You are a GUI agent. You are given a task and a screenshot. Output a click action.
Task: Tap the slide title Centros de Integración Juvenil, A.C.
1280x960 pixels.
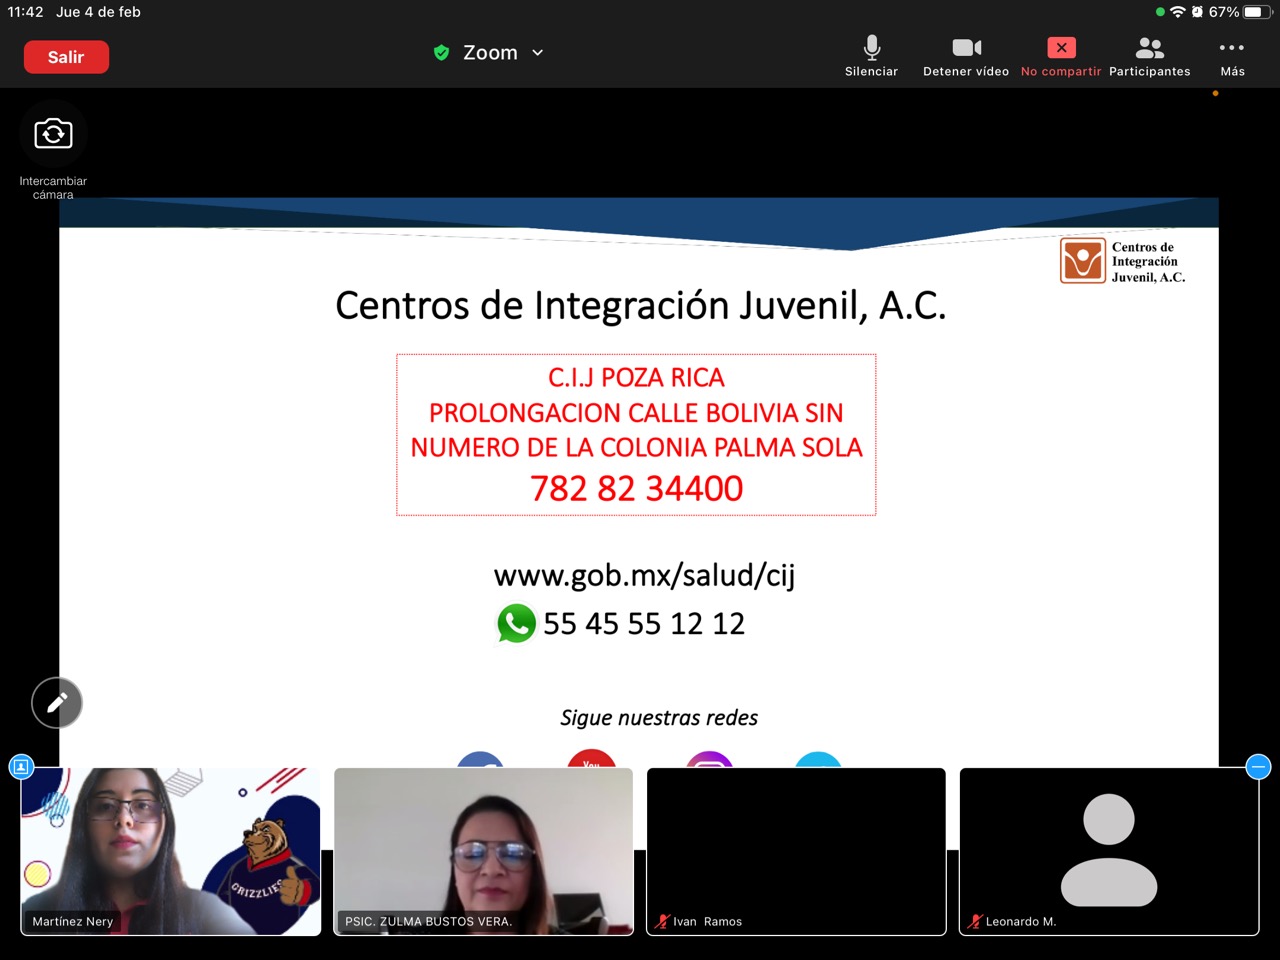click(x=640, y=305)
